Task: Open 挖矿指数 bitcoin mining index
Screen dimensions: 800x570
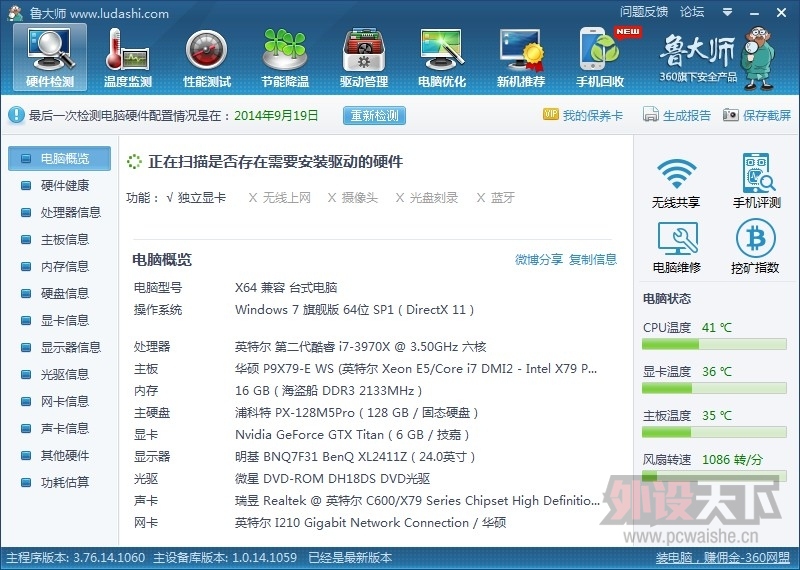Action: (x=755, y=246)
